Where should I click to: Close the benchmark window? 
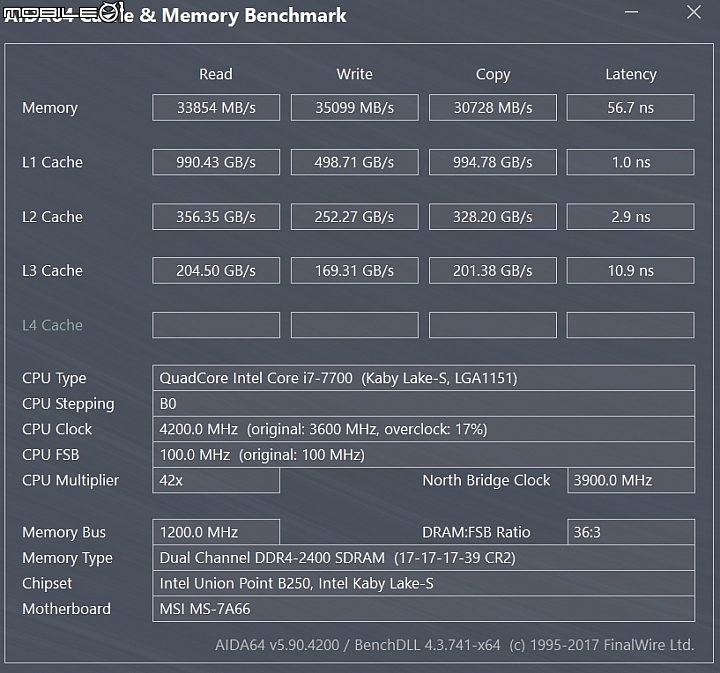pos(693,12)
